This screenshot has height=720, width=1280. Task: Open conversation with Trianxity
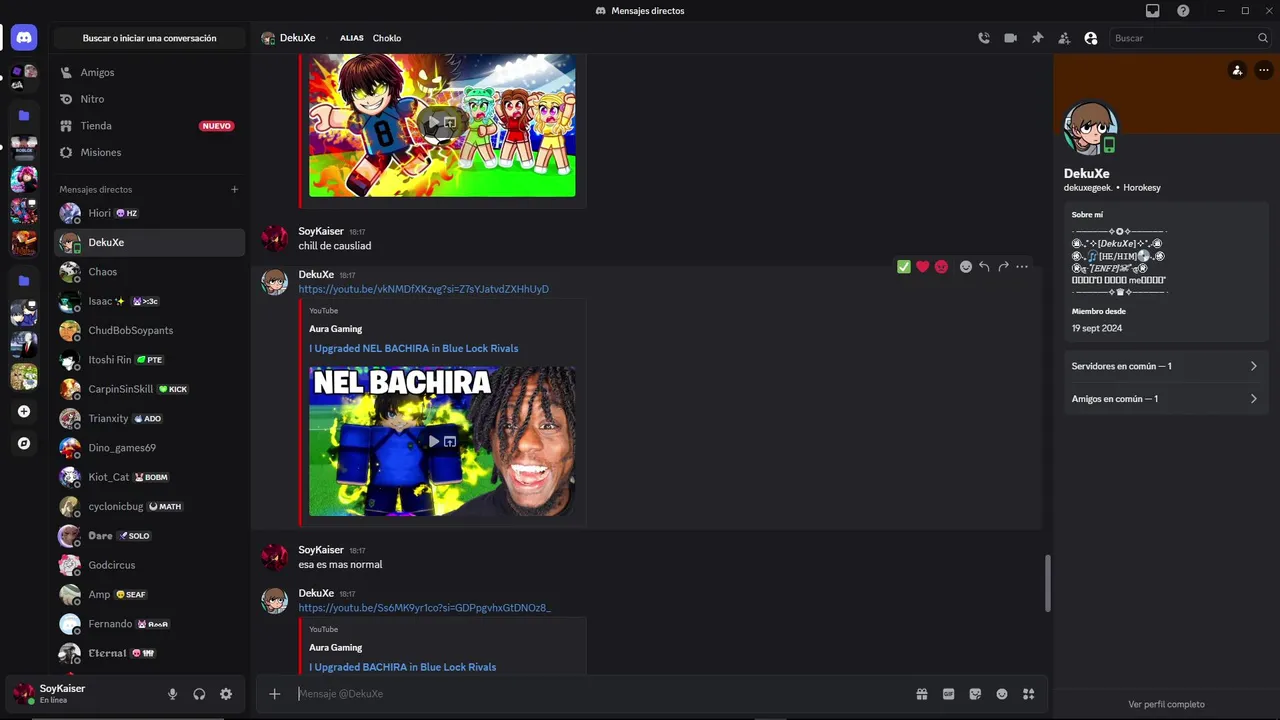point(148,418)
